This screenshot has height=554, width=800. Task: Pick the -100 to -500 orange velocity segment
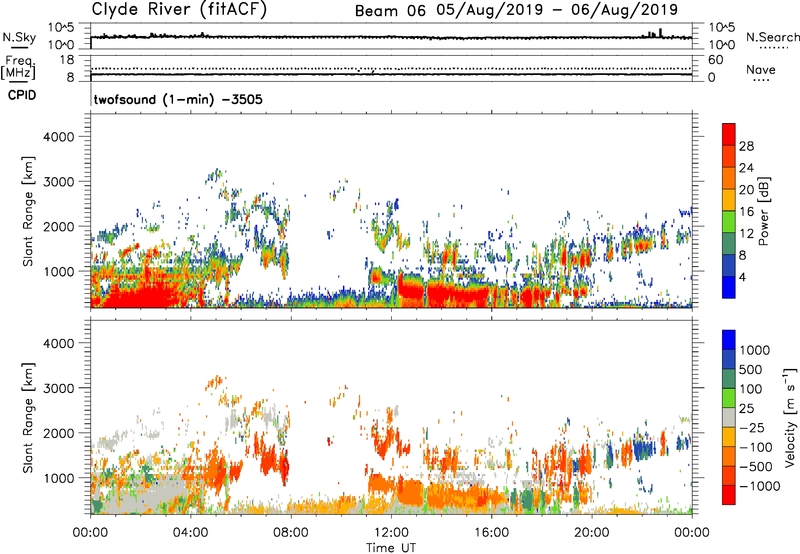pyautogui.click(x=729, y=456)
